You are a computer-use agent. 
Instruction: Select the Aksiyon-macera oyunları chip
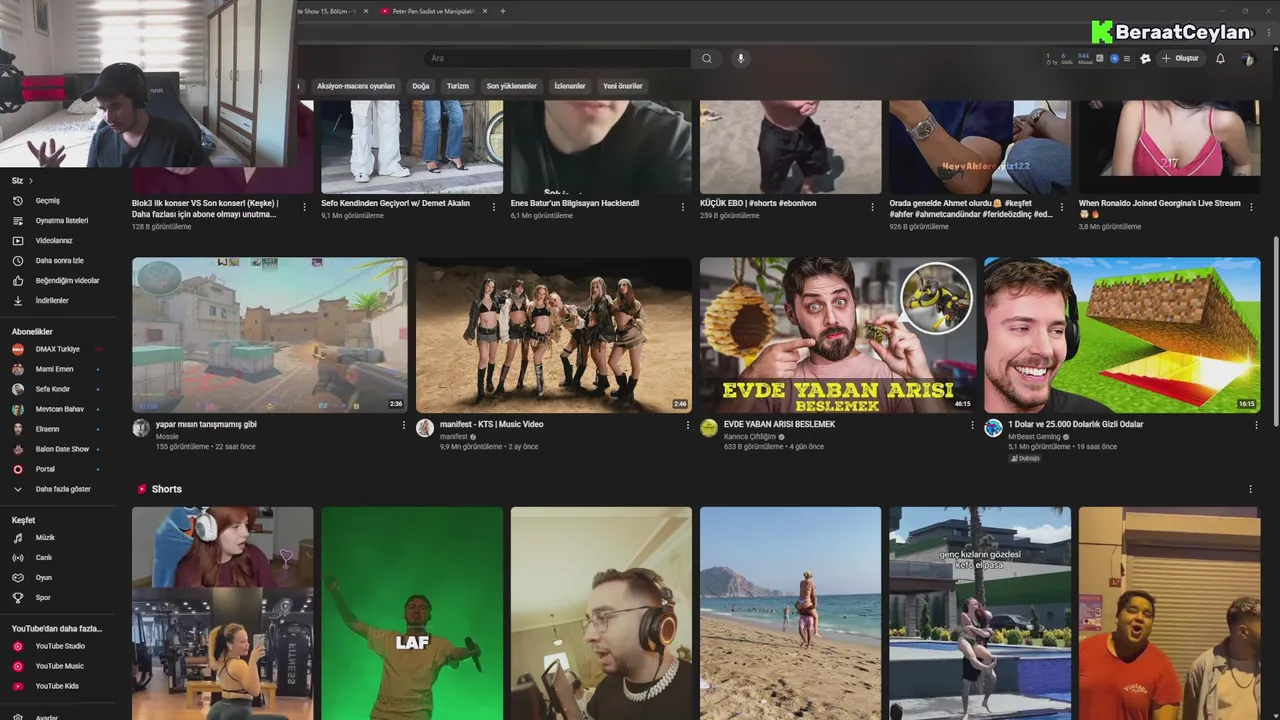[x=356, y=86]
